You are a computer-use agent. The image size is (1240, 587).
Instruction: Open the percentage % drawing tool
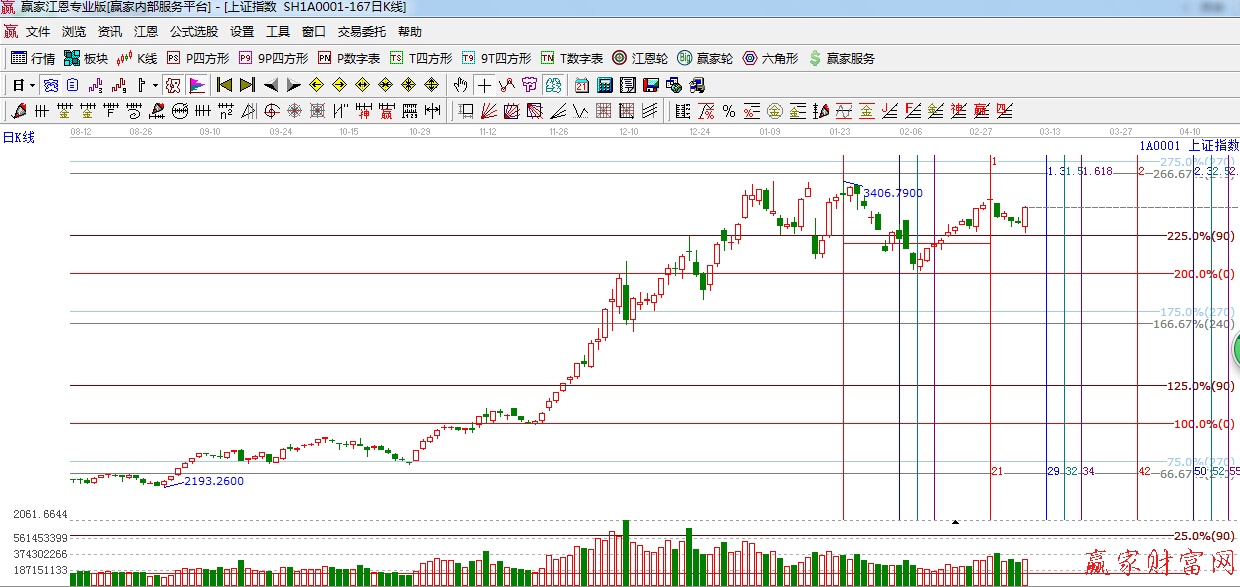728,112
